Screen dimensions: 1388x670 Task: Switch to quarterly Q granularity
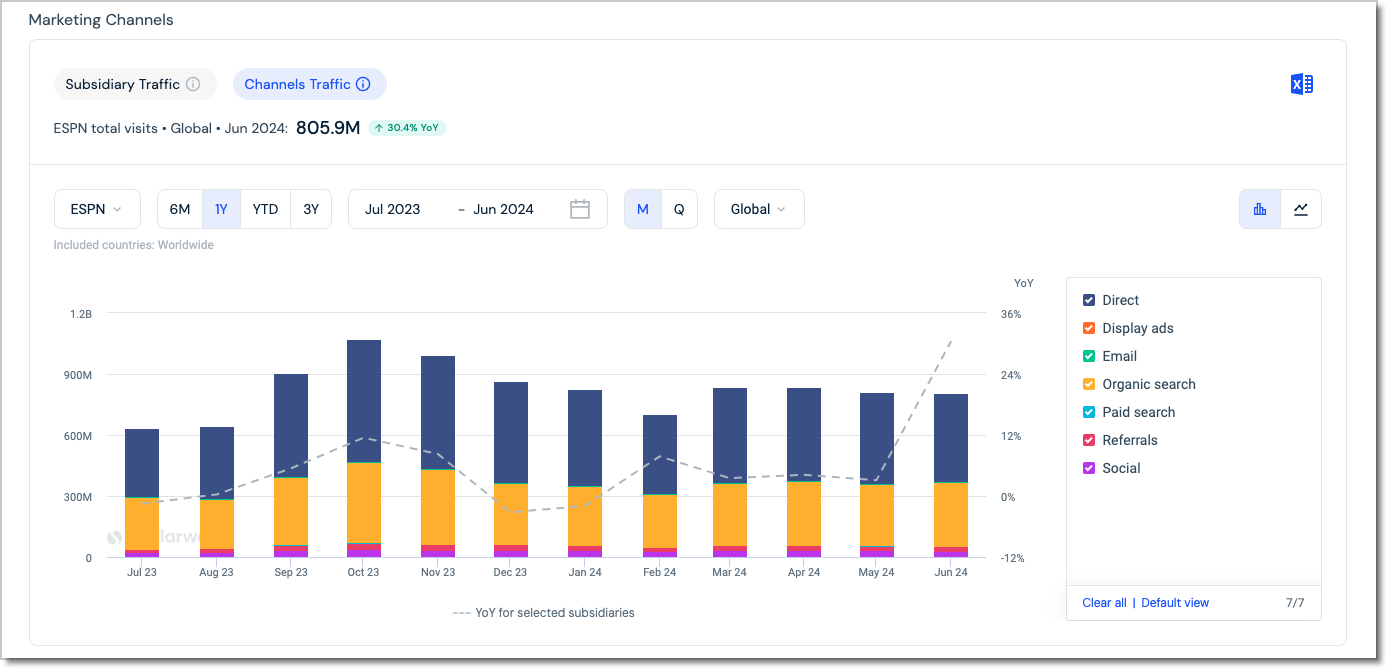(x=679, y=209)
